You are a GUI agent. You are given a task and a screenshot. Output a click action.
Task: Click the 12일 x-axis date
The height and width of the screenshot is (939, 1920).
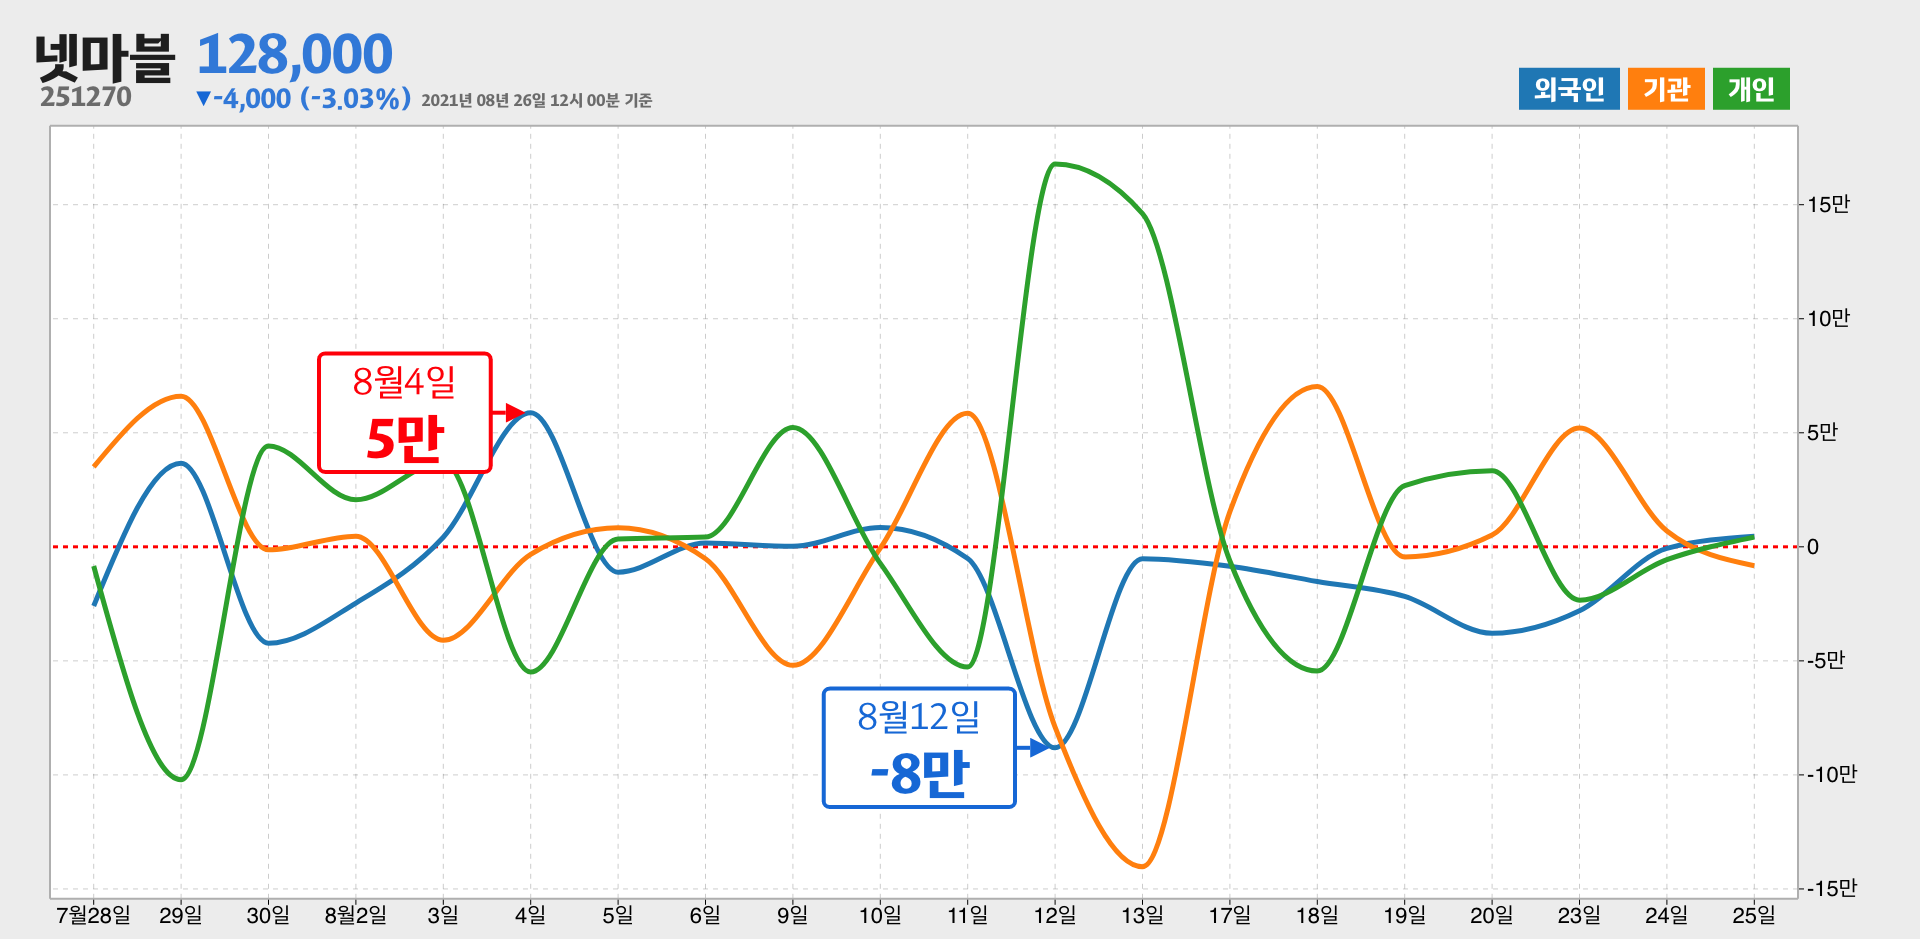click(x=1055, y=915)
